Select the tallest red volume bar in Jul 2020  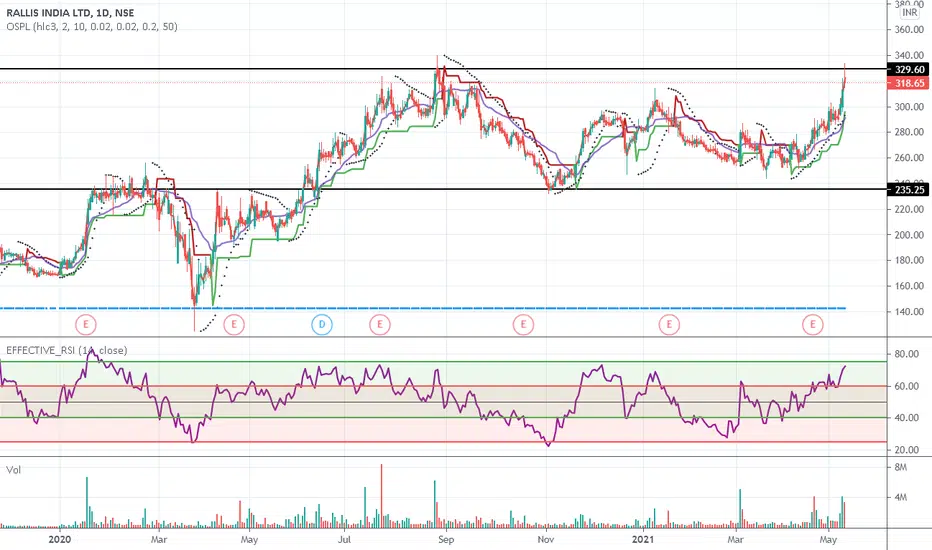(x=381, y=496)
